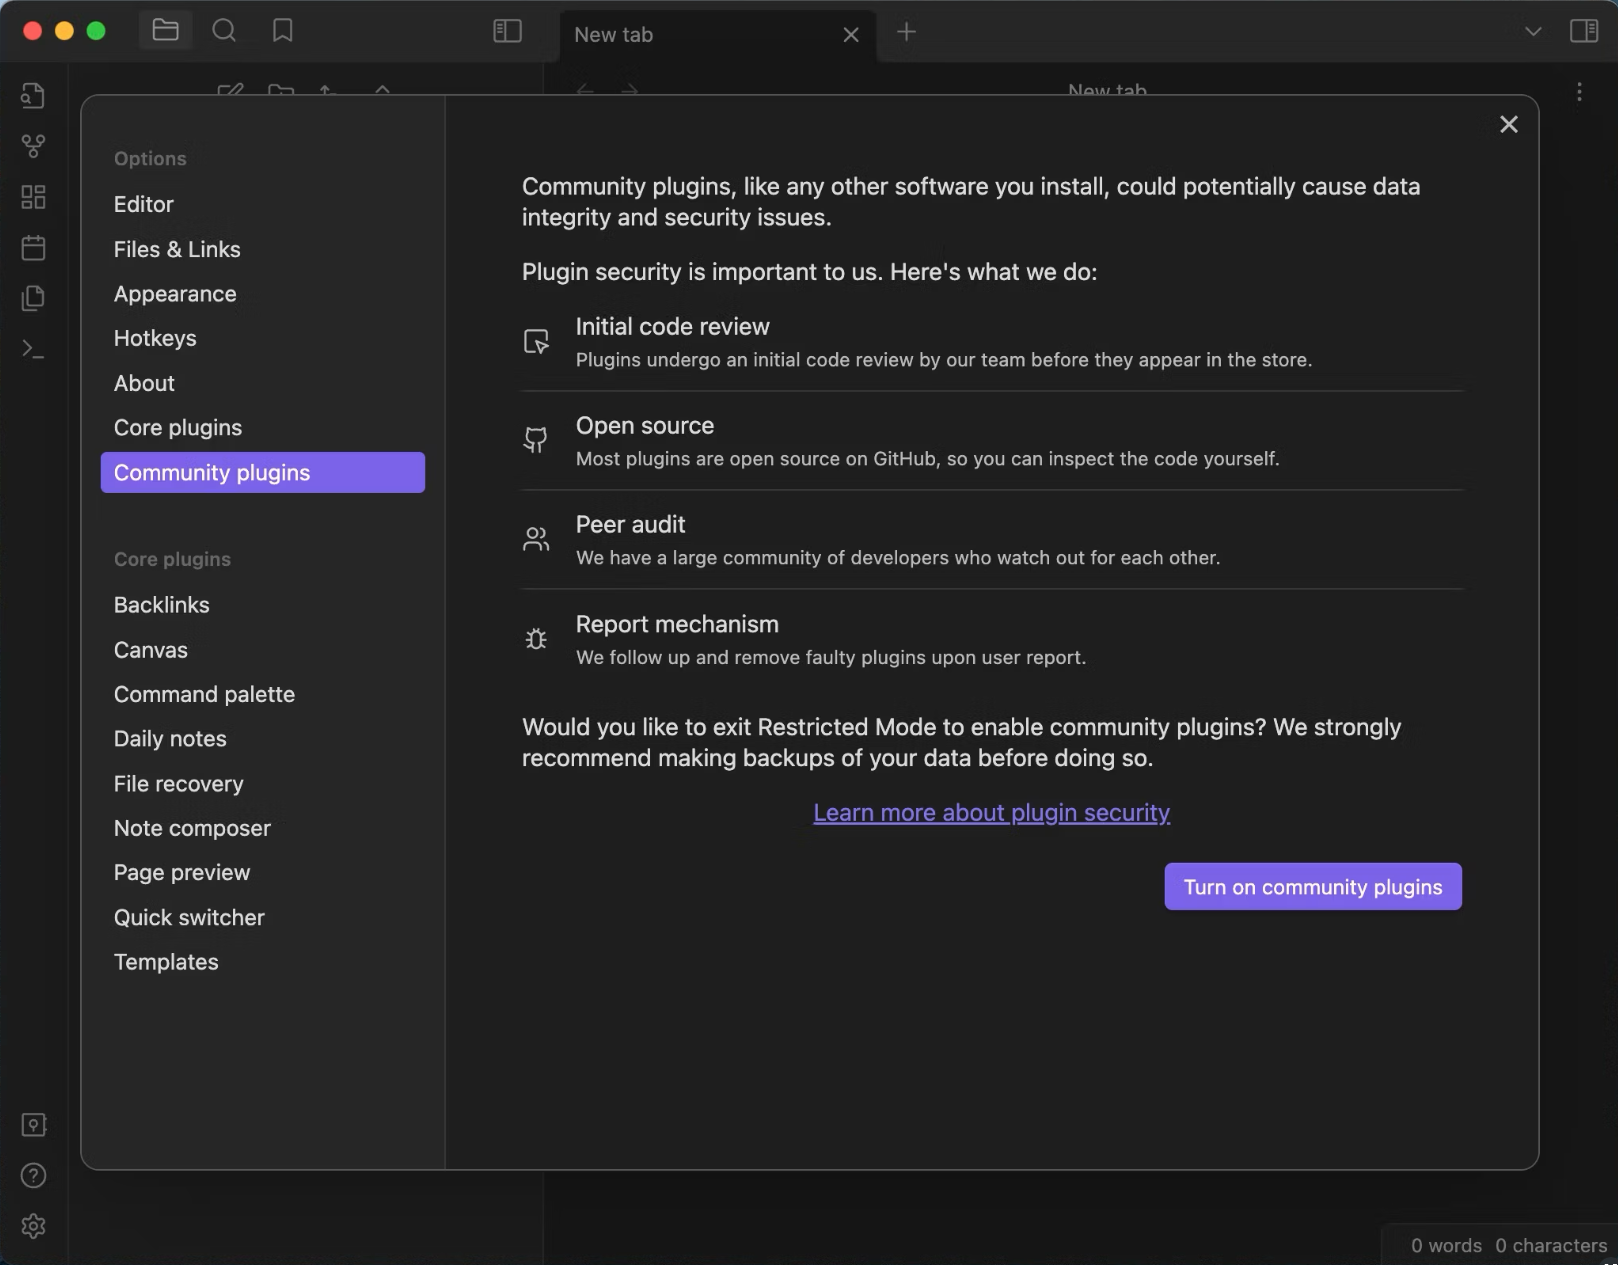Toggle left sidebar icon

[507, 31]
